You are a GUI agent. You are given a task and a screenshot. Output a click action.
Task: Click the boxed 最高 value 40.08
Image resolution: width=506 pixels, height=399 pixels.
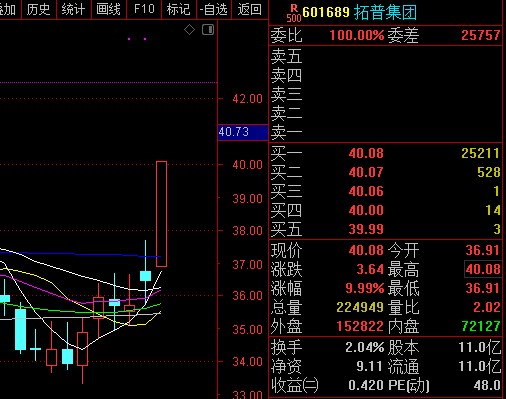[x=483, y=269]
